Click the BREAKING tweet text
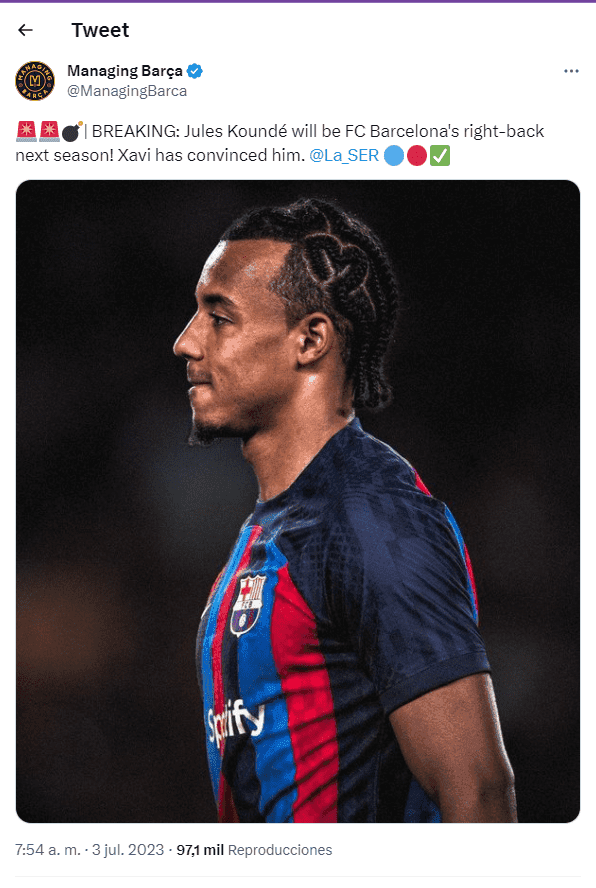The height and width of the screenshot is (888, 596). 279,143
